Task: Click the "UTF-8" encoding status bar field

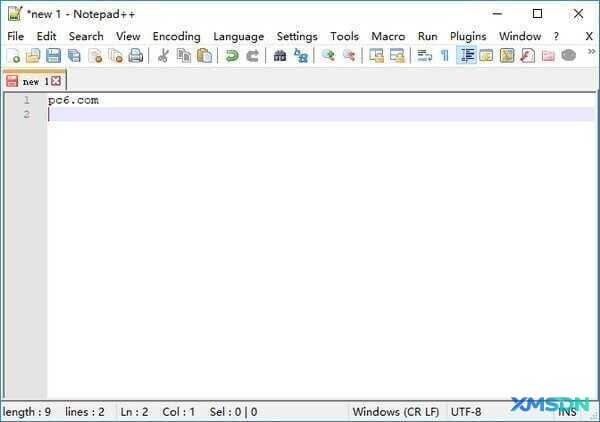Action: [466, 412]
